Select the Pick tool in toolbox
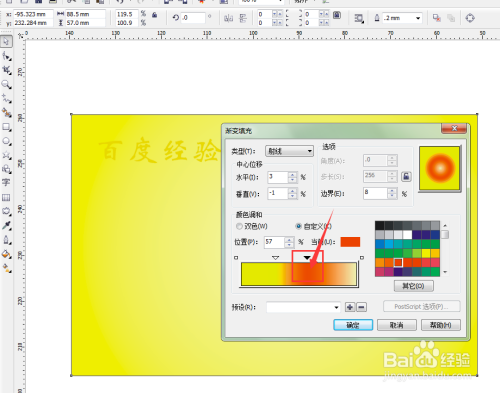Image resolution: width=500 pixels, height=393 pixels. (6, 41)
